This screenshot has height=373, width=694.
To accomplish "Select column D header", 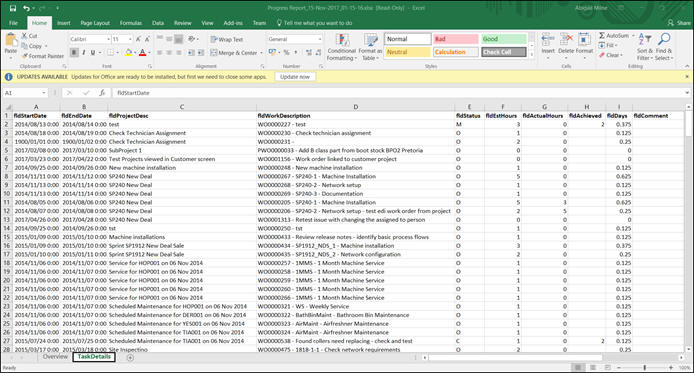I will [355, 107].
